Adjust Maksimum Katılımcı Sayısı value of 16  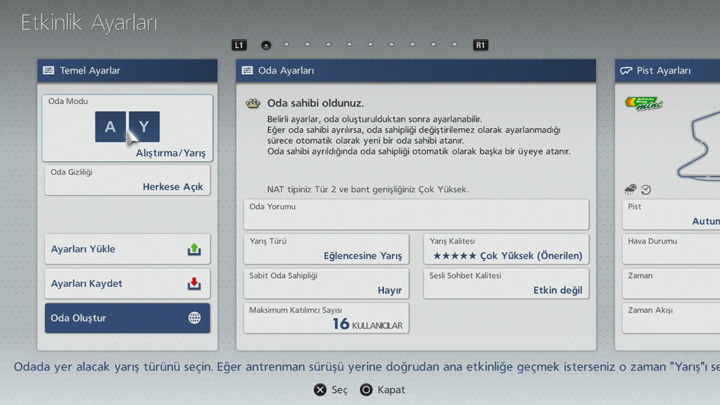[x=326, y=318]
